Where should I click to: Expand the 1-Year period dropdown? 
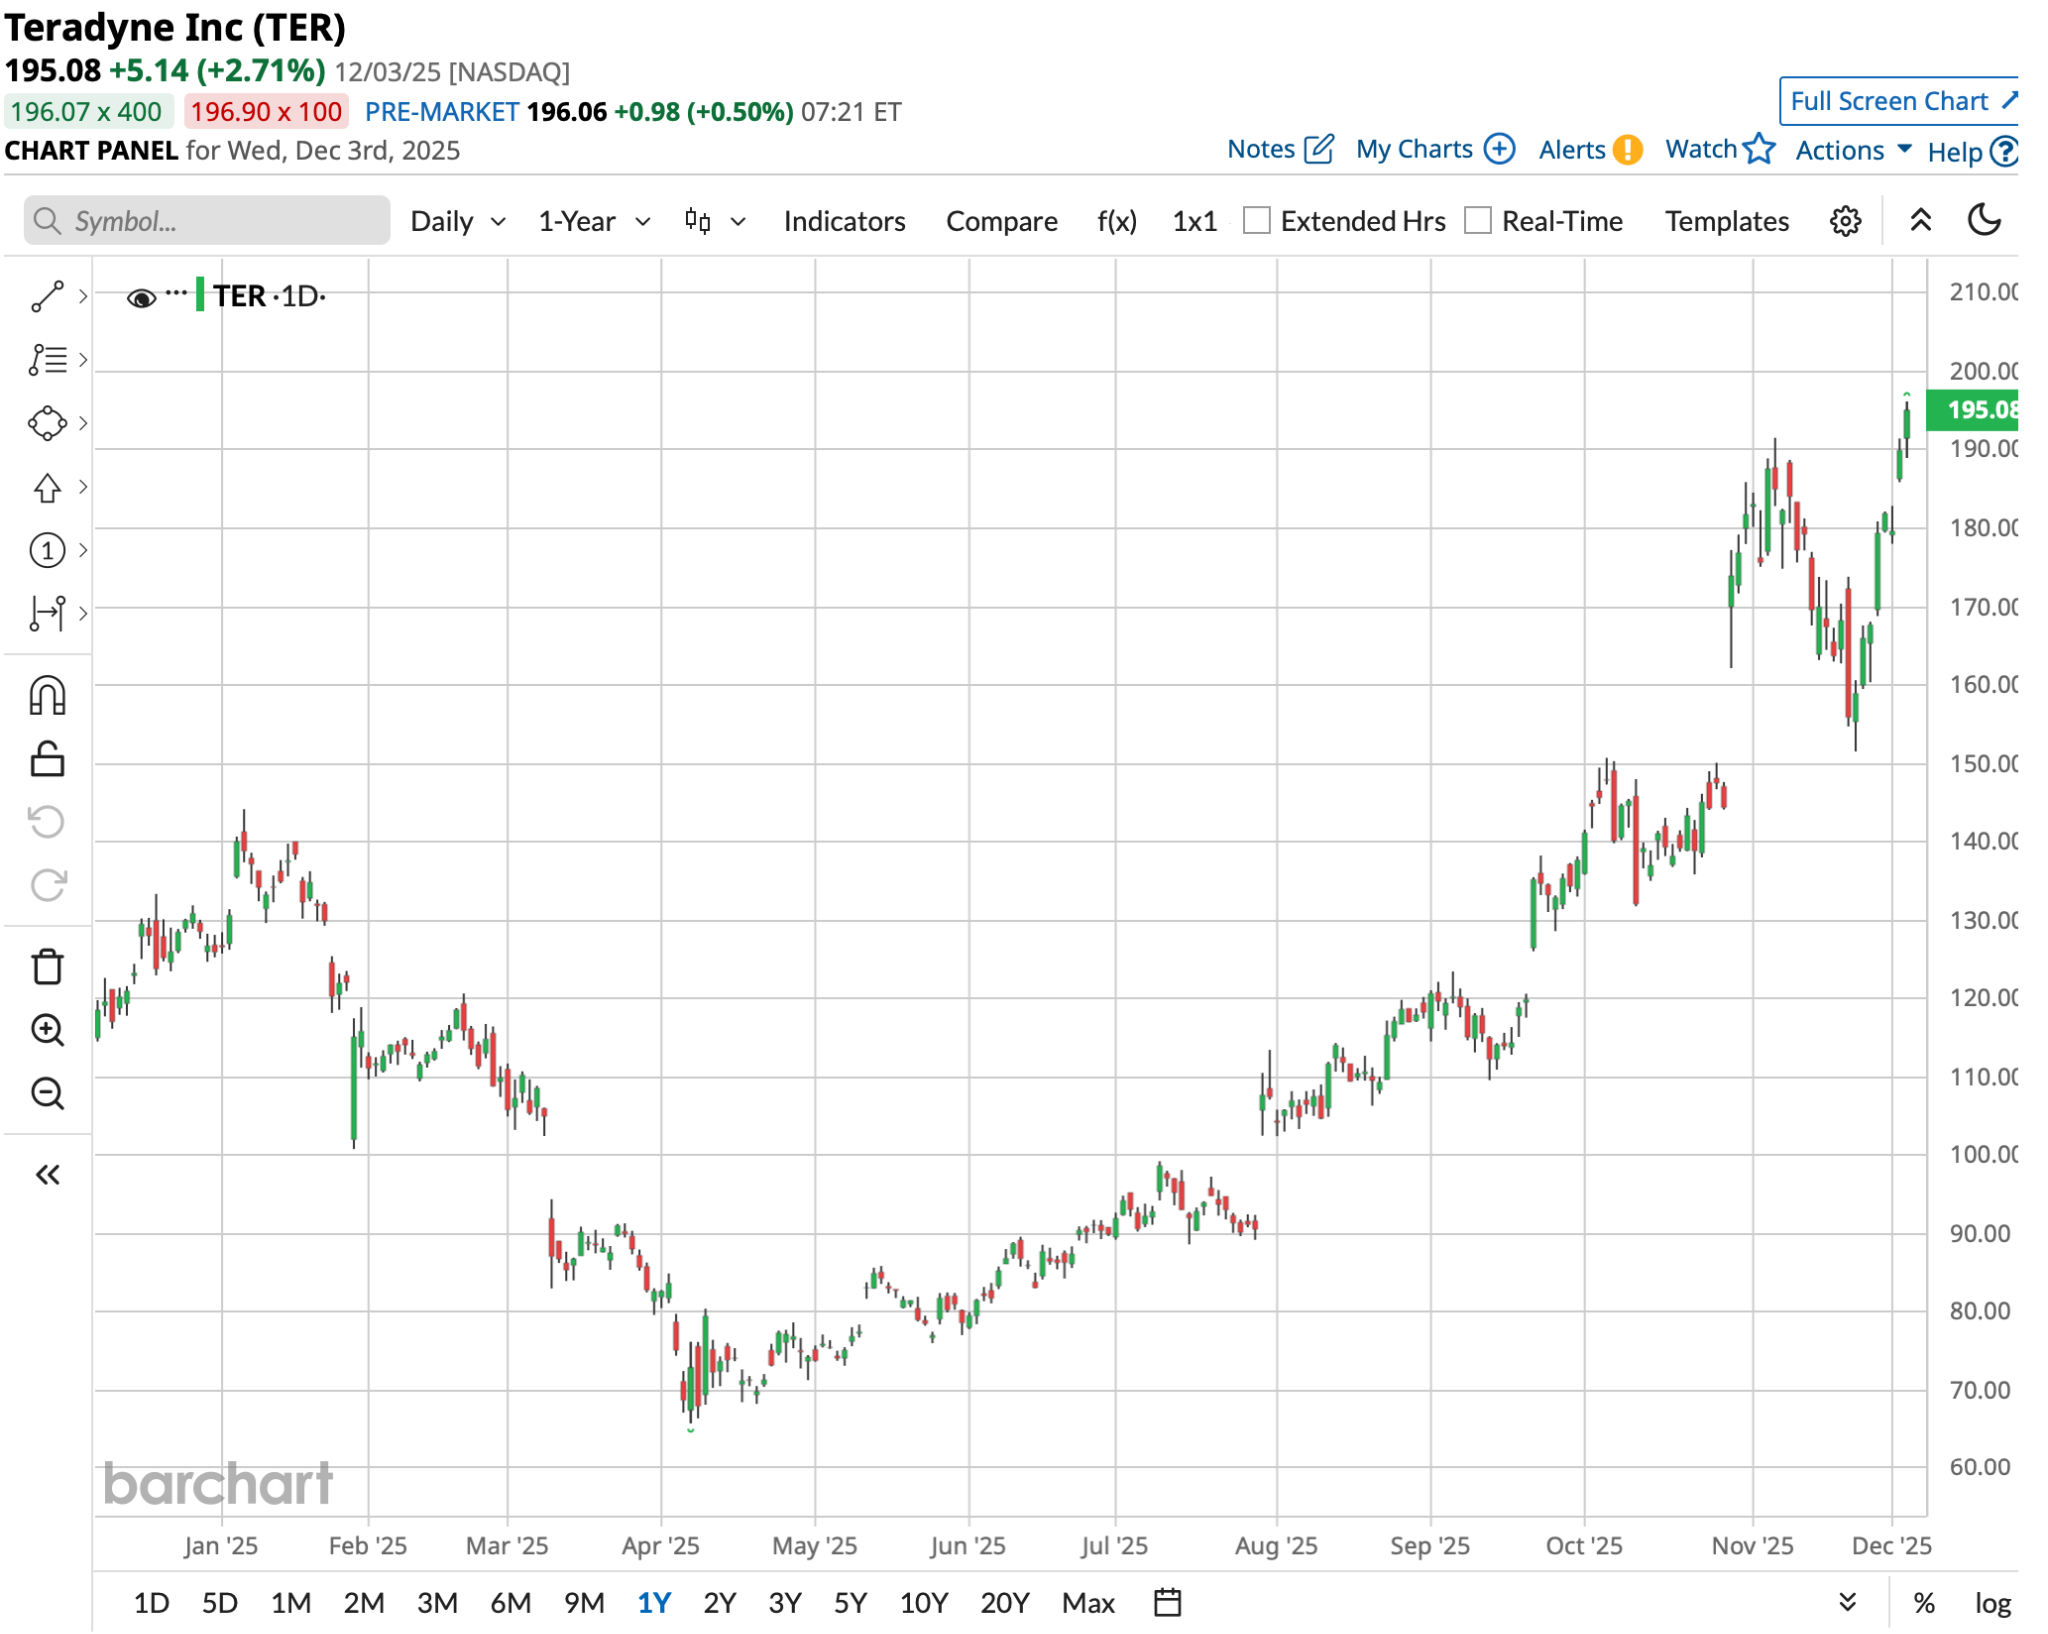pyautogui.click(x=594, y=221)
